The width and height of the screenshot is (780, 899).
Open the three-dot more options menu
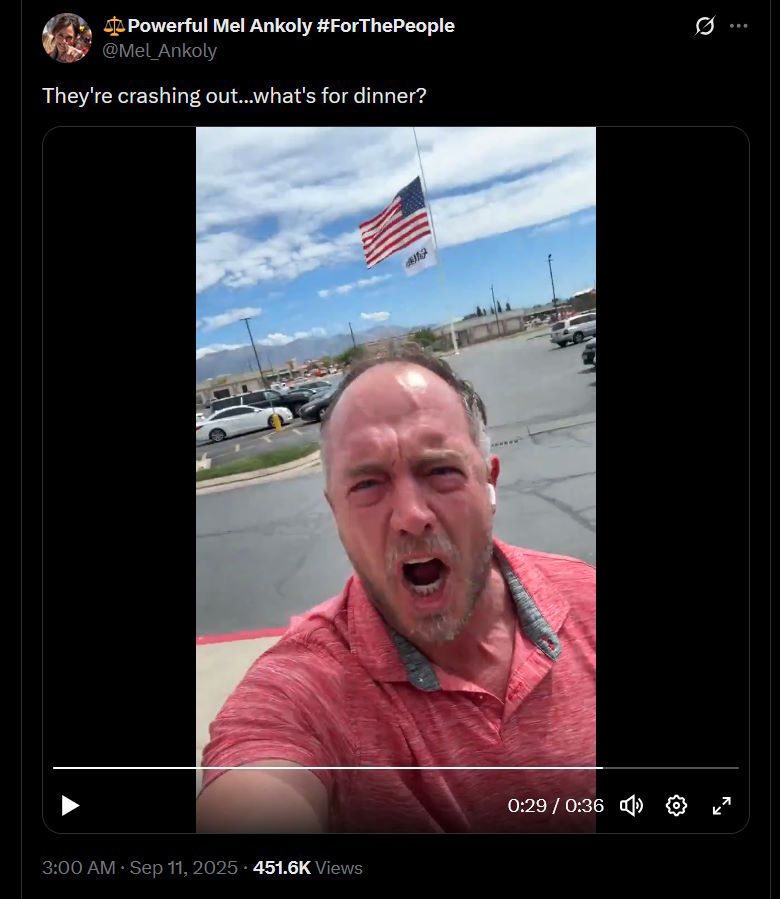point(738,26)
